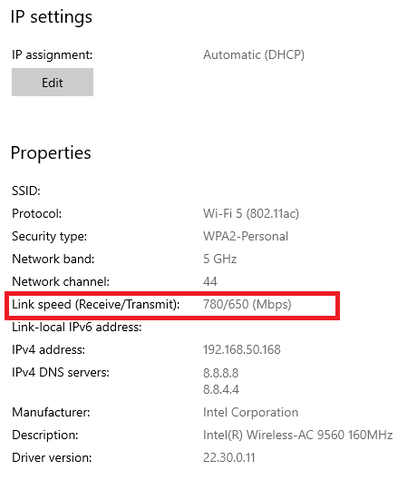
Task: Click the IP assignment label
Action: pos(52,55)
